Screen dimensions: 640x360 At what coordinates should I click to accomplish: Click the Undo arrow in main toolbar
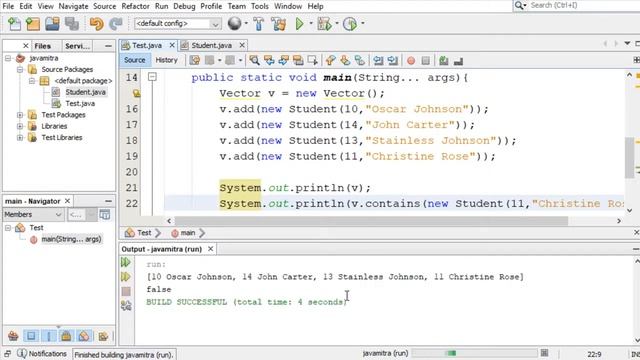[96, 24]
